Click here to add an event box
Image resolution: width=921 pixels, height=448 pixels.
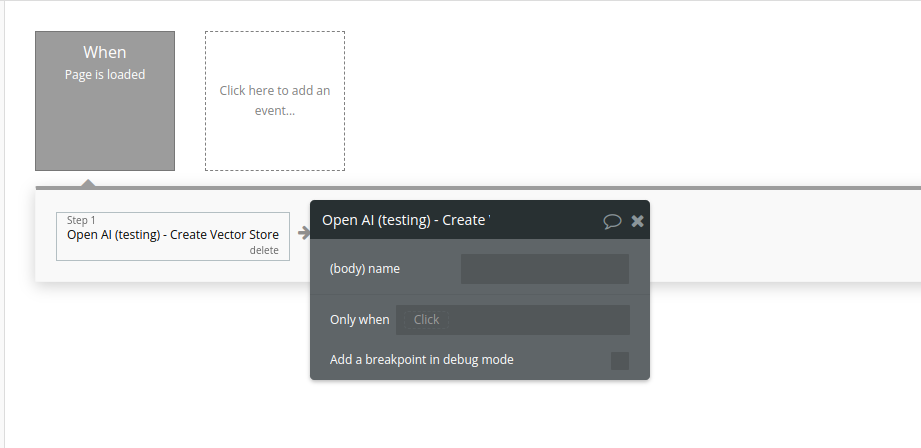point(275,100)
